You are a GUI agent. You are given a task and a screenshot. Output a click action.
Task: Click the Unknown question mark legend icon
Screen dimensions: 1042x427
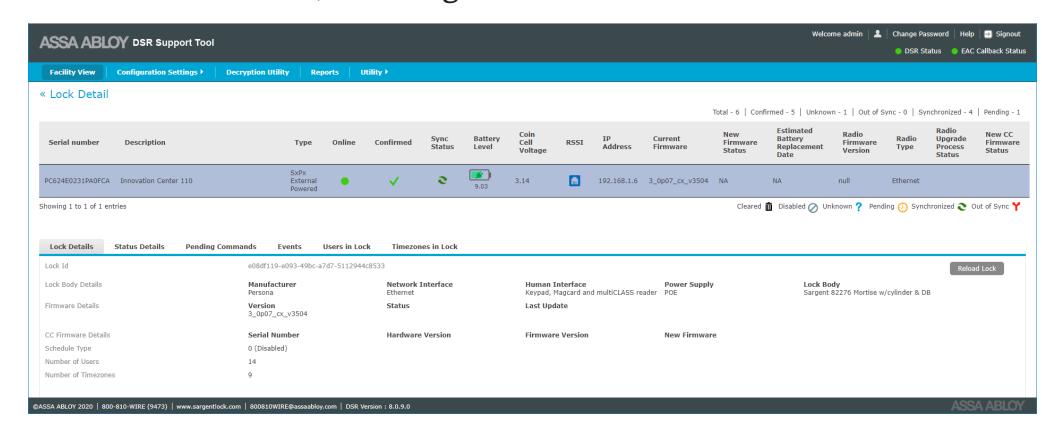859,207
